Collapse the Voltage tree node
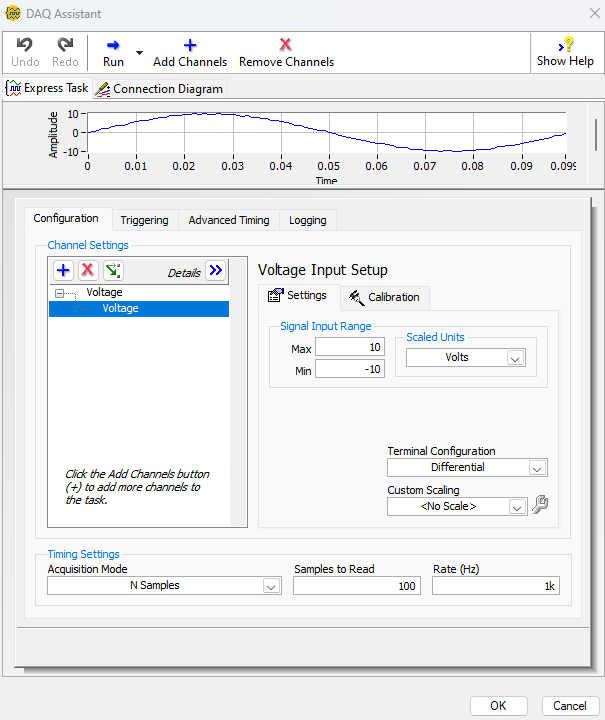The height and width of the screenshot is (720, 605). click(x=60, y=293)
